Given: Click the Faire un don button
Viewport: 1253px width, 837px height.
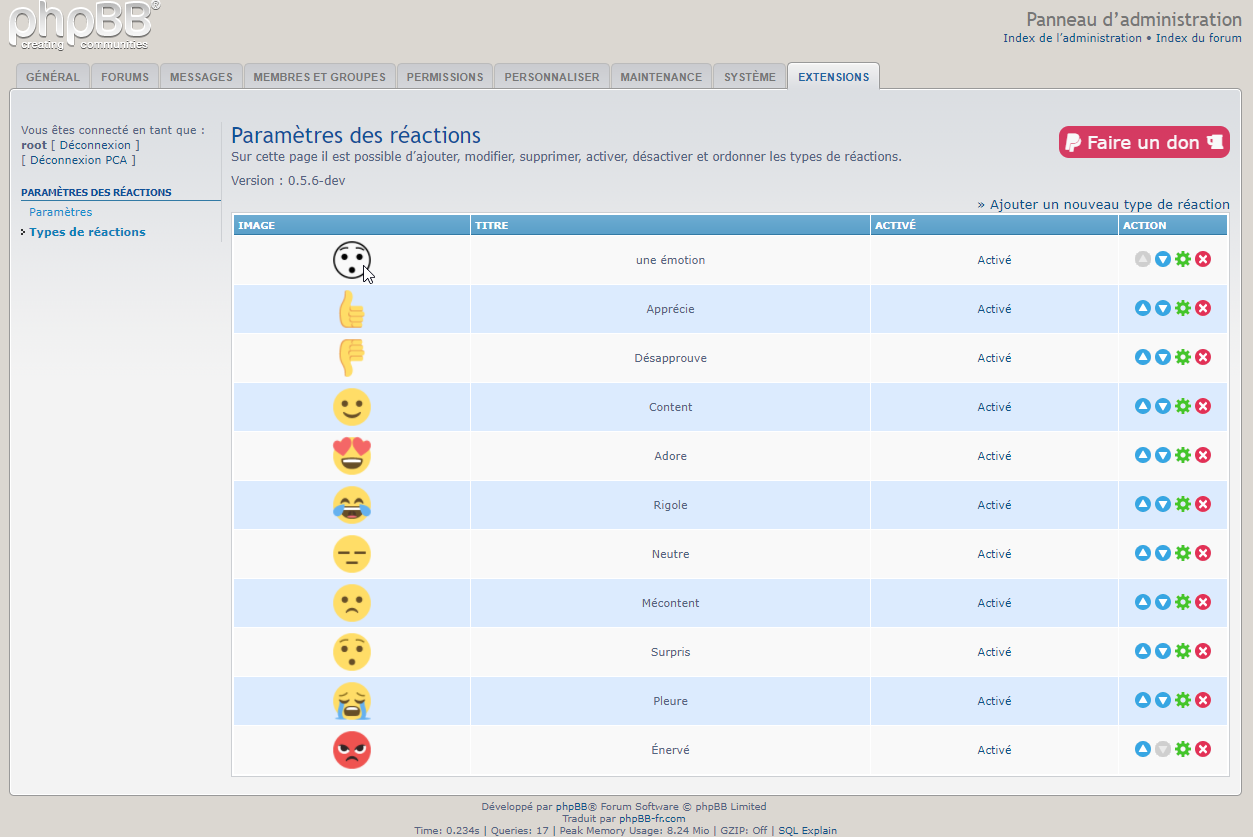Looking at the screenshot, I should 1144,142.
